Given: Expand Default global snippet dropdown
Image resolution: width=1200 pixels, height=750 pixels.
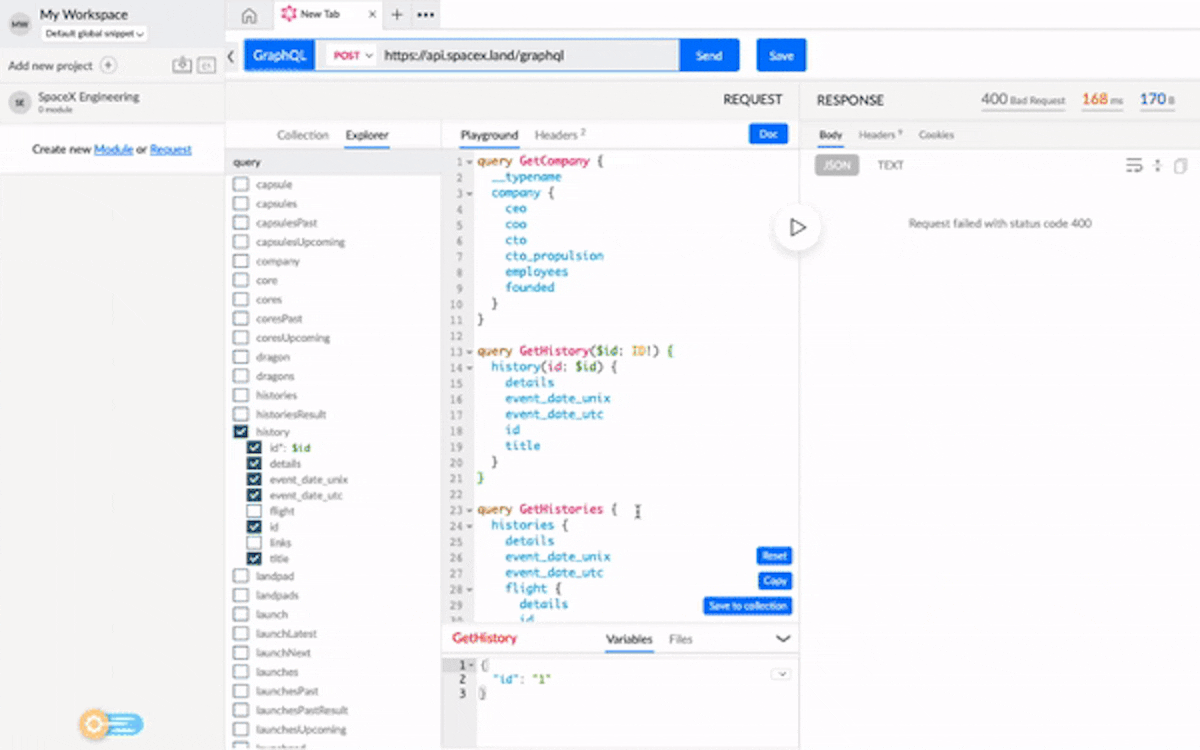Looking at the screenshot, I should (95, 34).
